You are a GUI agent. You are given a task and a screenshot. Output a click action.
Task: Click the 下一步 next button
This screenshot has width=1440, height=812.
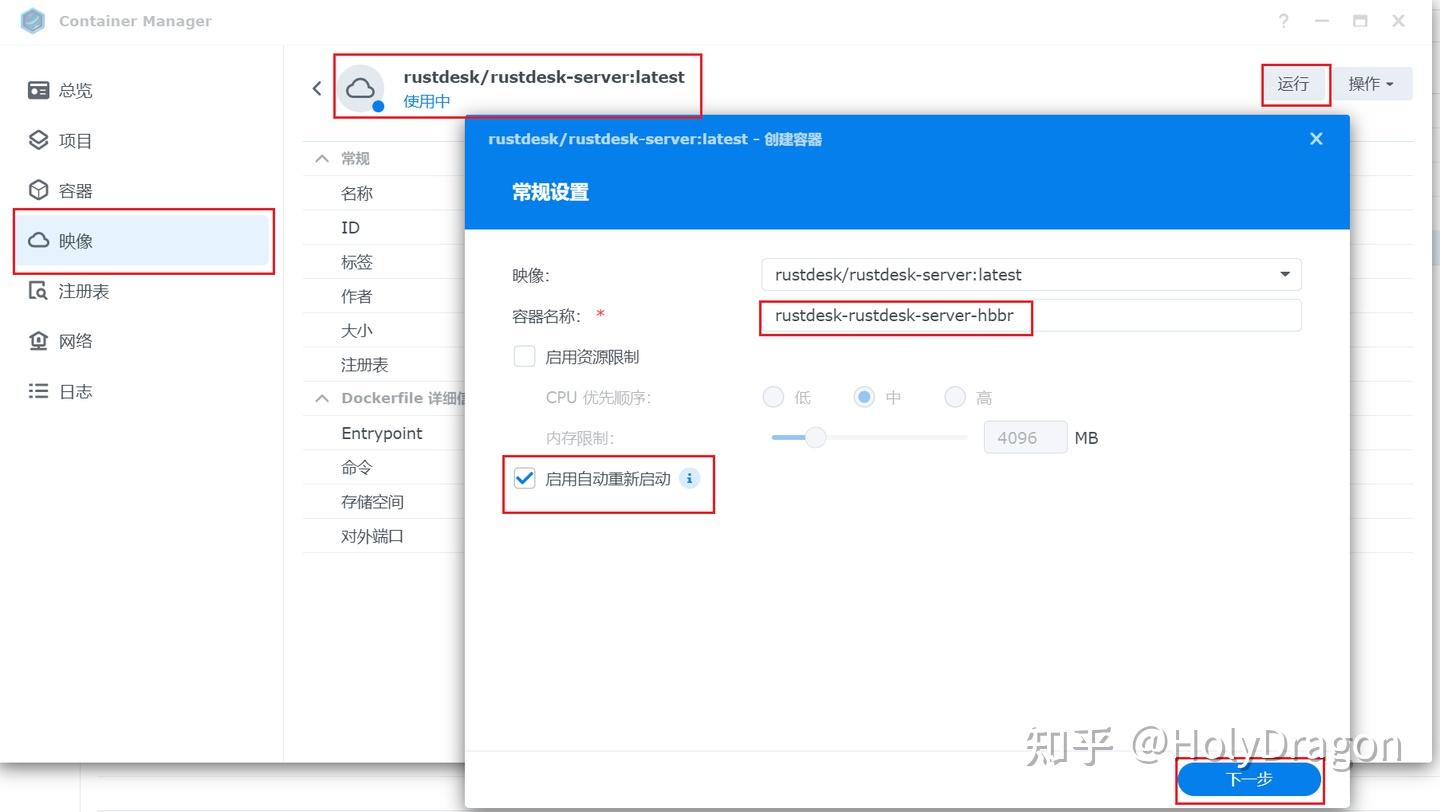[1249, 779]
